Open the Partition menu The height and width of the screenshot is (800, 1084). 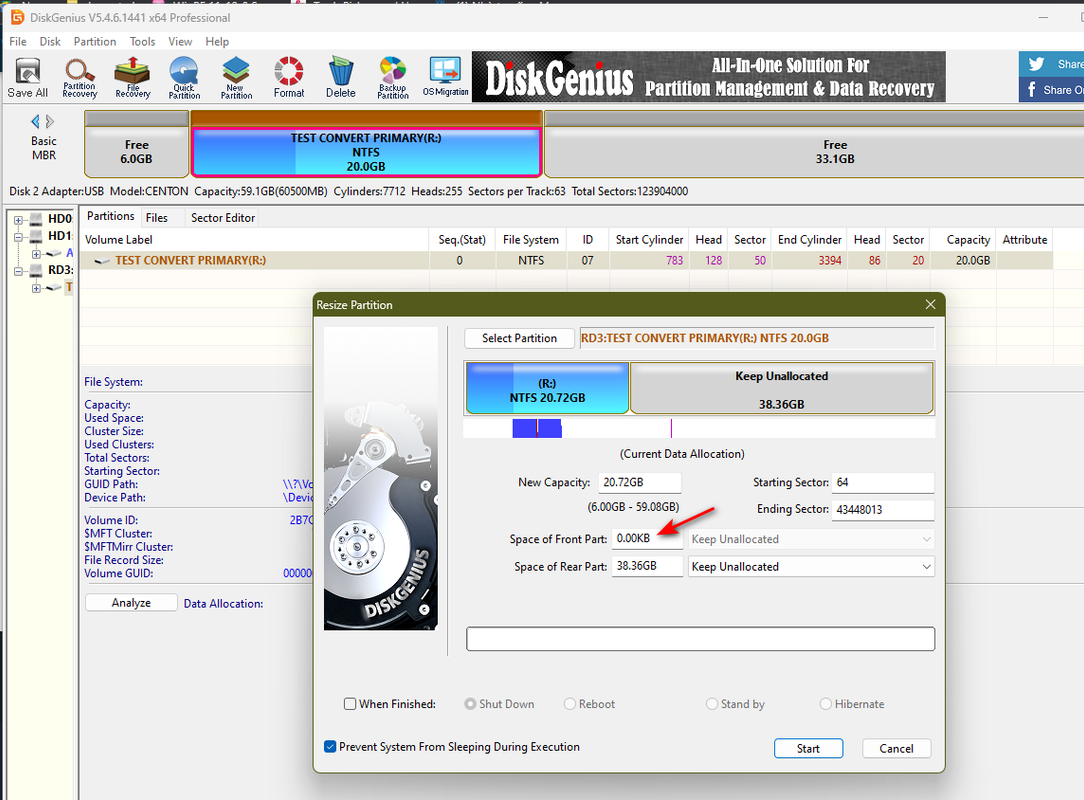pos(95,41)
